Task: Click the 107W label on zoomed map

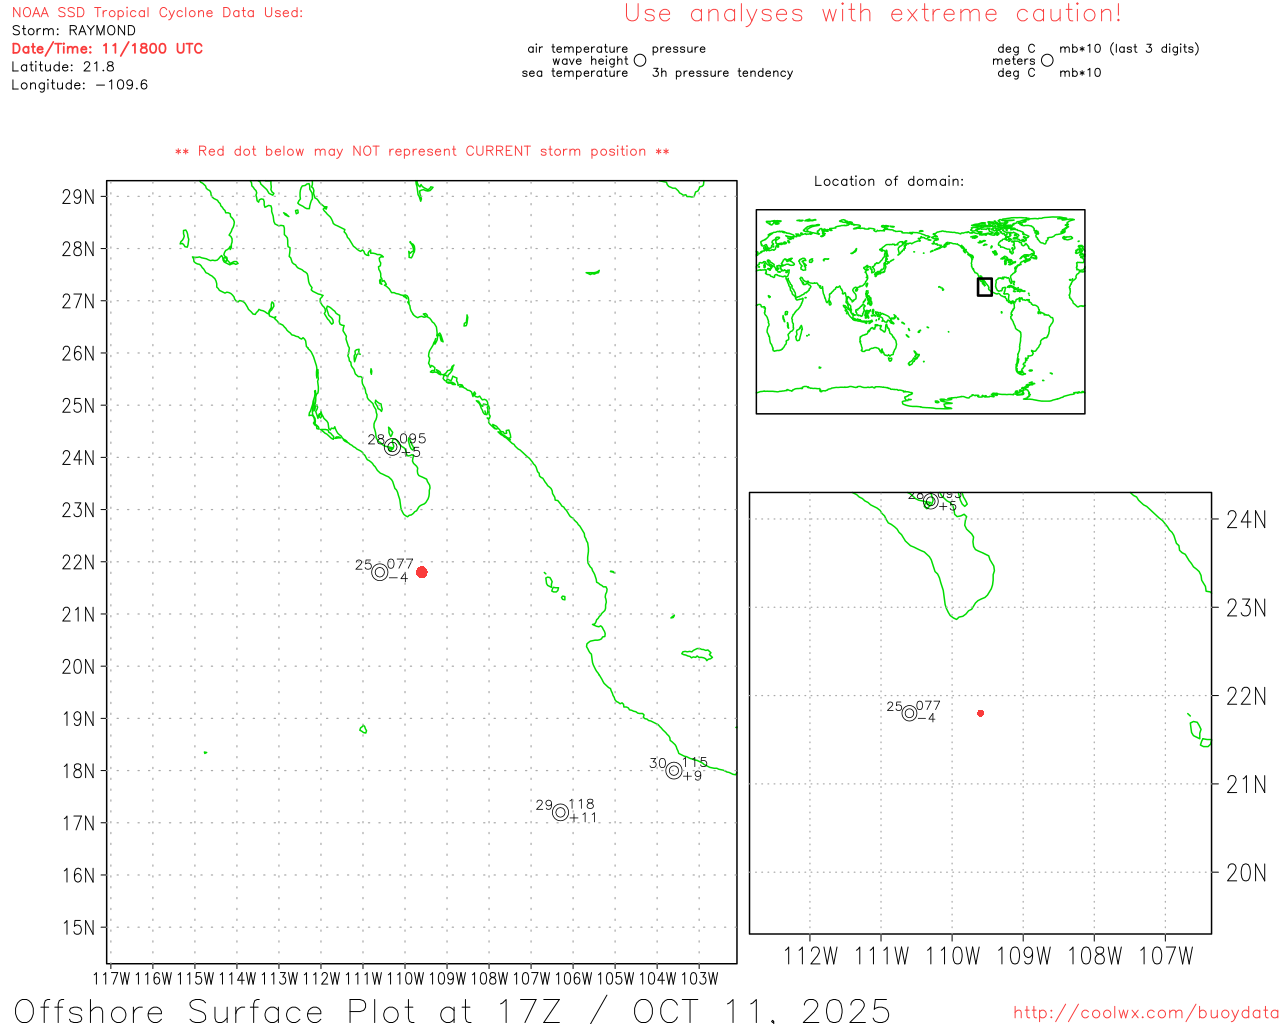Action: pyautogui.click(x=1166, y=956)
